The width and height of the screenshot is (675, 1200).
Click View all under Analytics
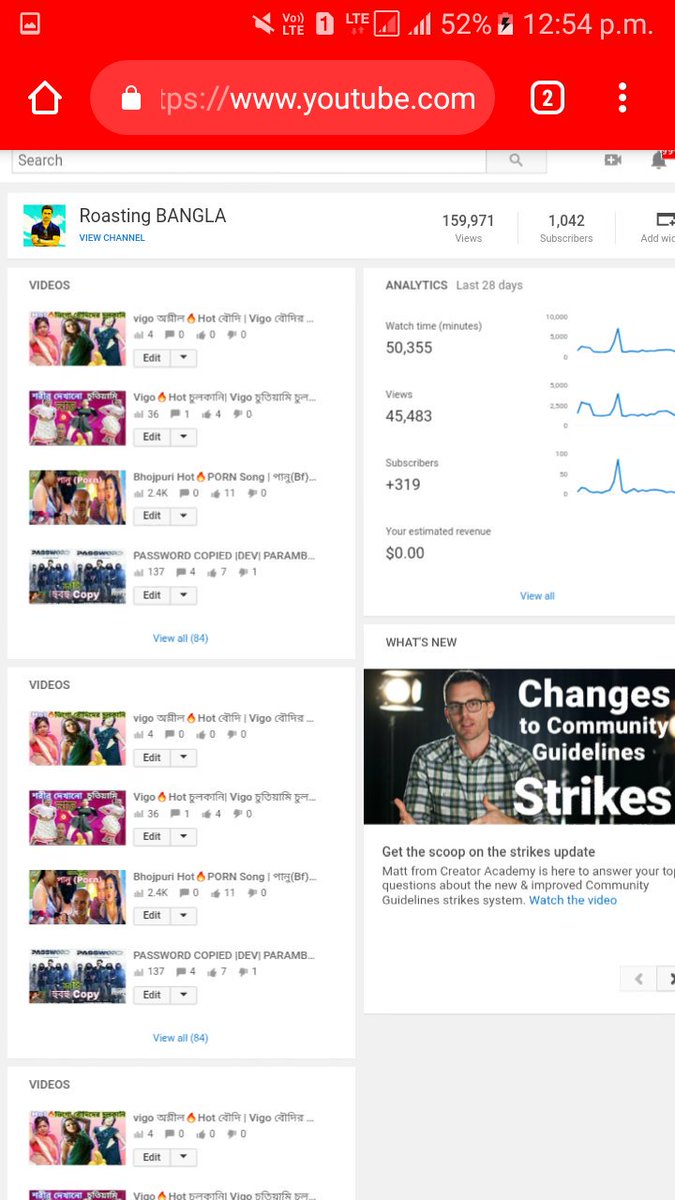(x=537, y=596)
